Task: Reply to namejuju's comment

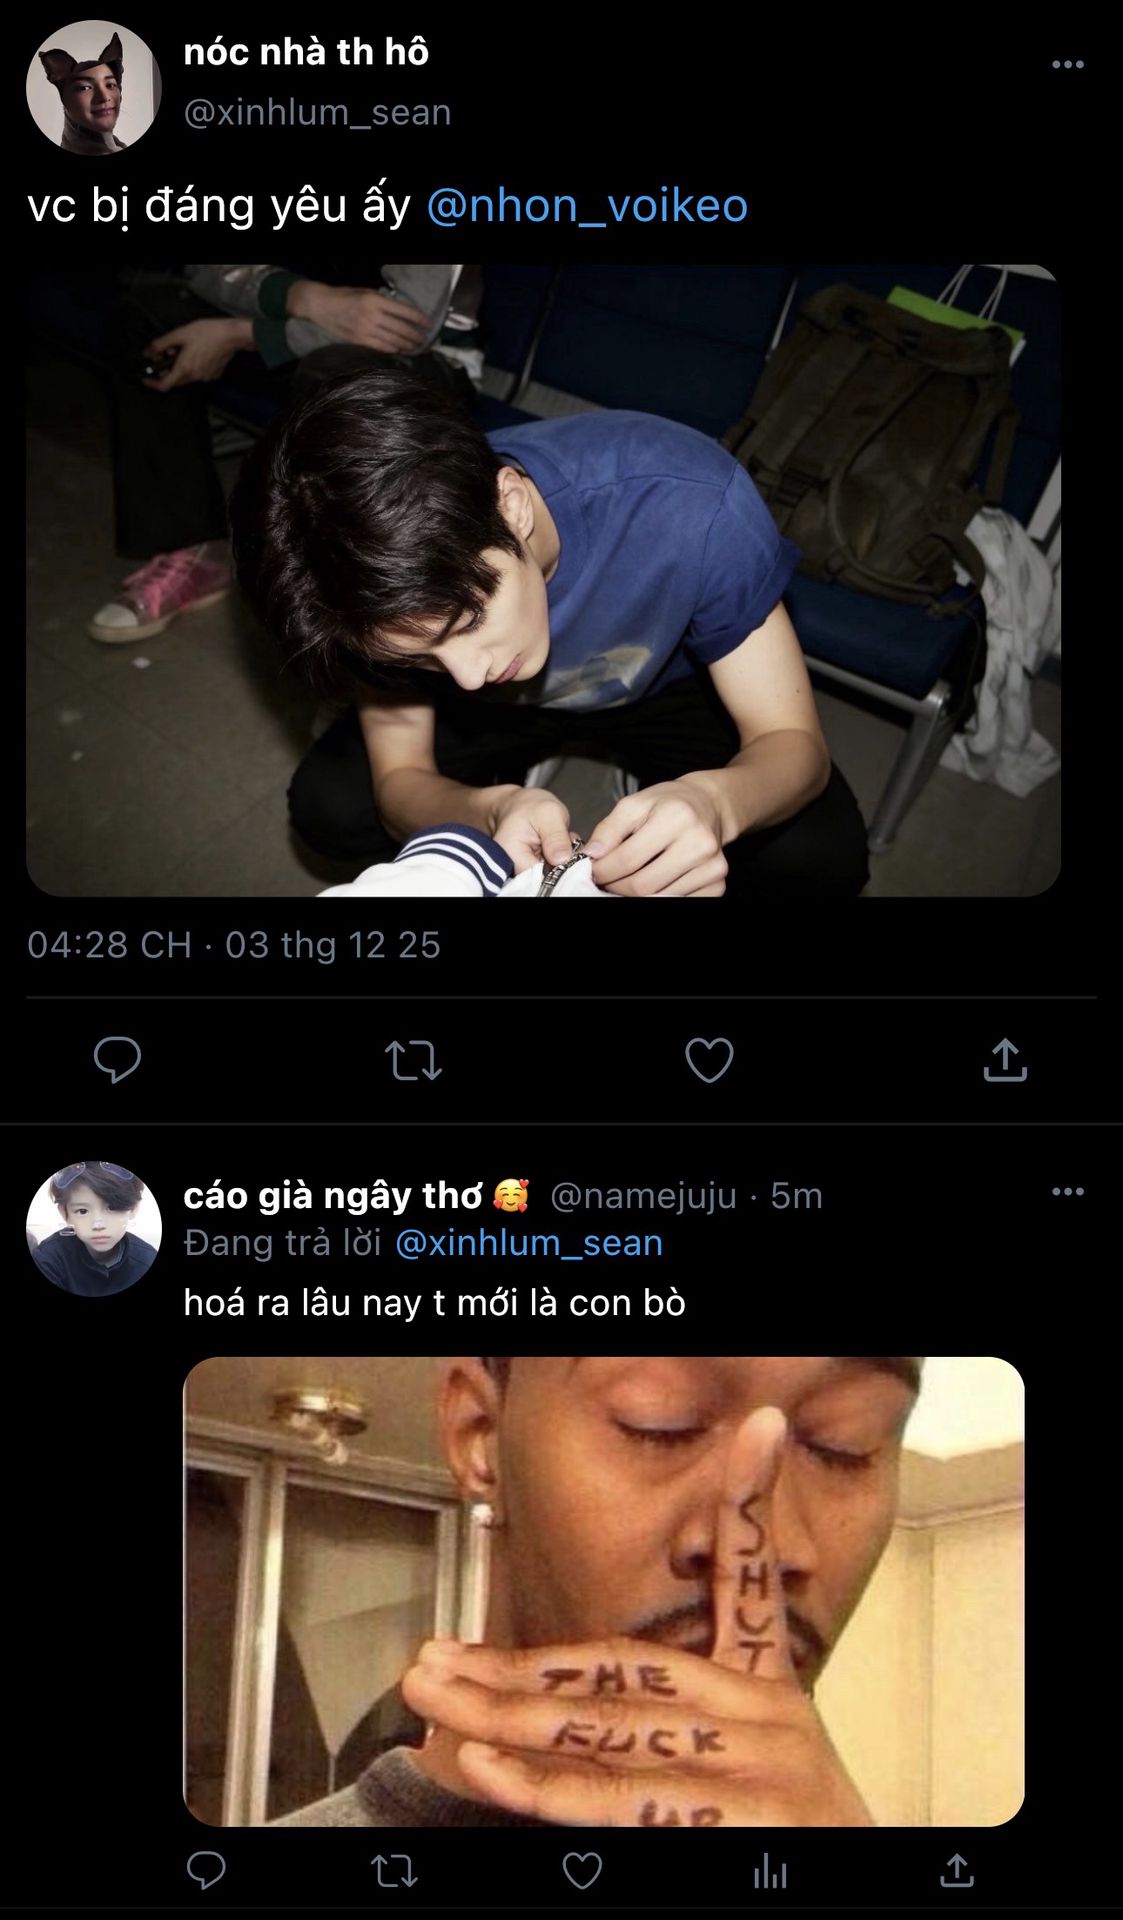Action: [206, 1870]
